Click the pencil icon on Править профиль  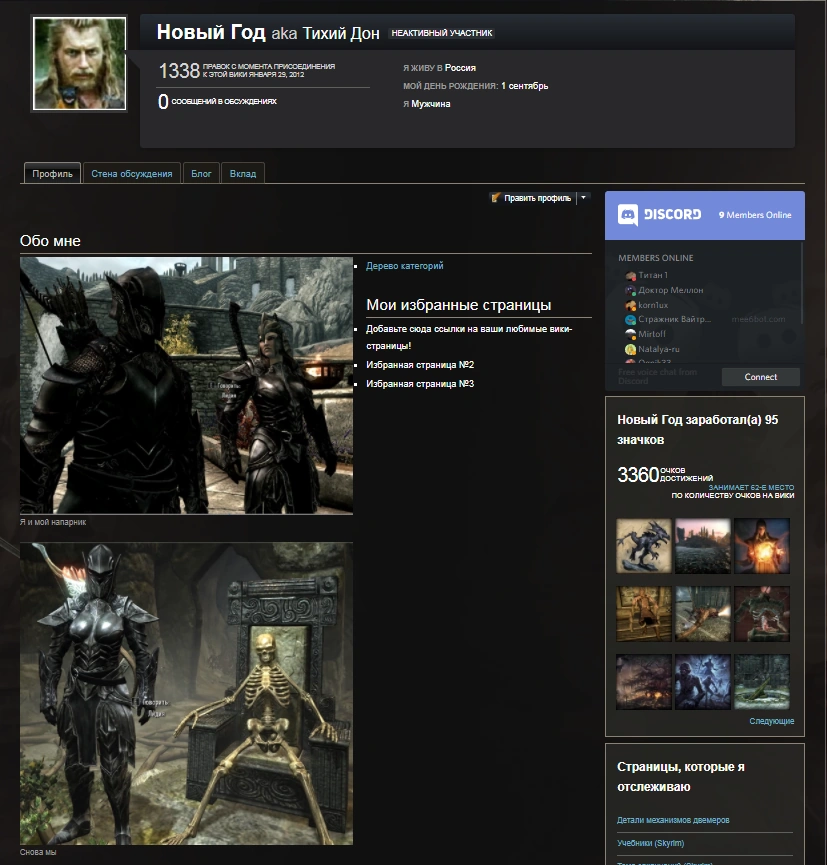495,197
